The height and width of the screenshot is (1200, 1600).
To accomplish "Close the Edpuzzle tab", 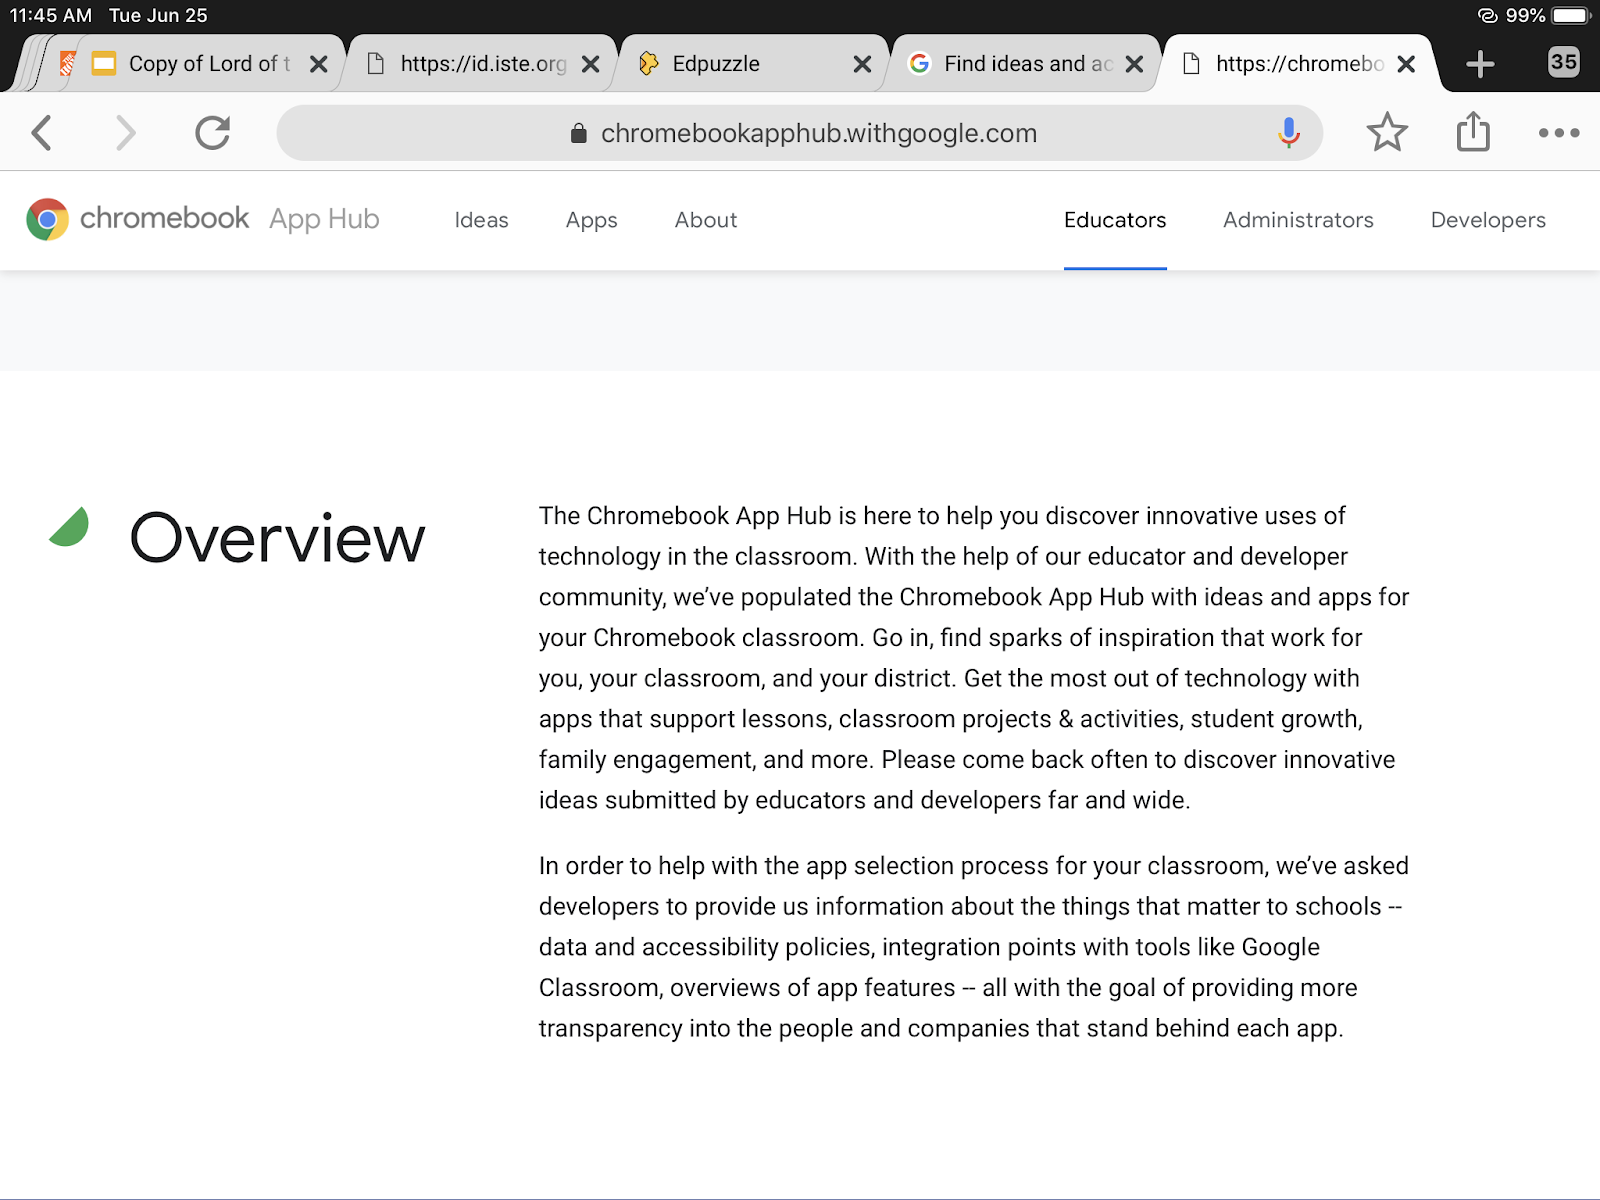I will tap(862, 64).
